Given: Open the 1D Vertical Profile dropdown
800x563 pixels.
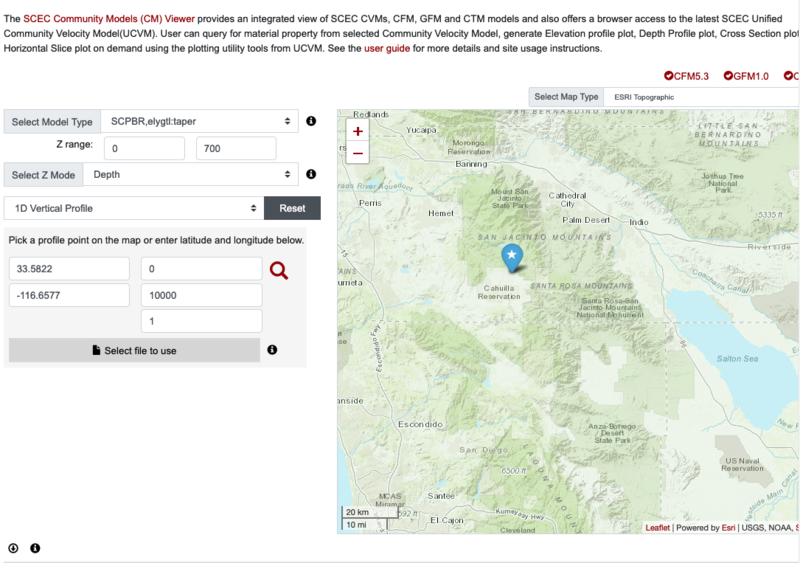Looking at the screenshot, I should point(134,208).
